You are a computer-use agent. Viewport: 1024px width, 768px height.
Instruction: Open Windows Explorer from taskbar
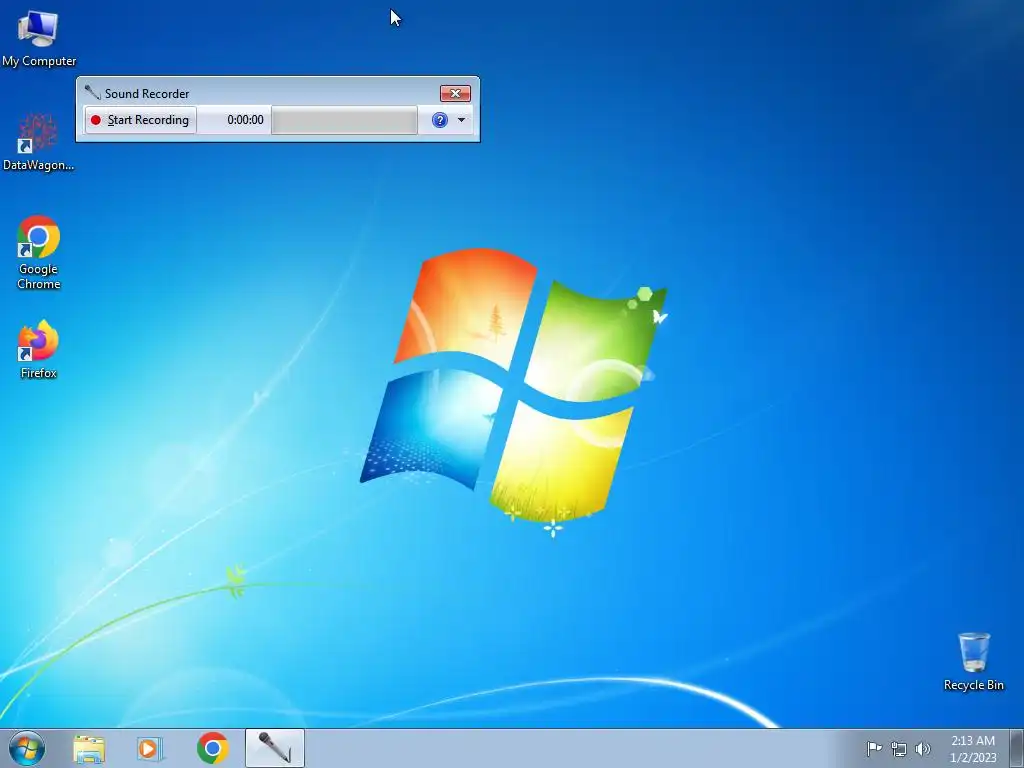tap(89, 748)
